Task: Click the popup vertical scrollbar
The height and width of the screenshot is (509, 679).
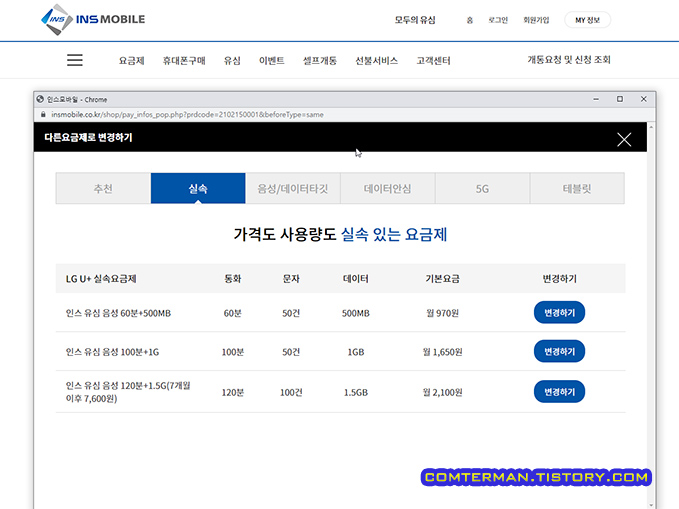Action: click(x=651, y=316)
